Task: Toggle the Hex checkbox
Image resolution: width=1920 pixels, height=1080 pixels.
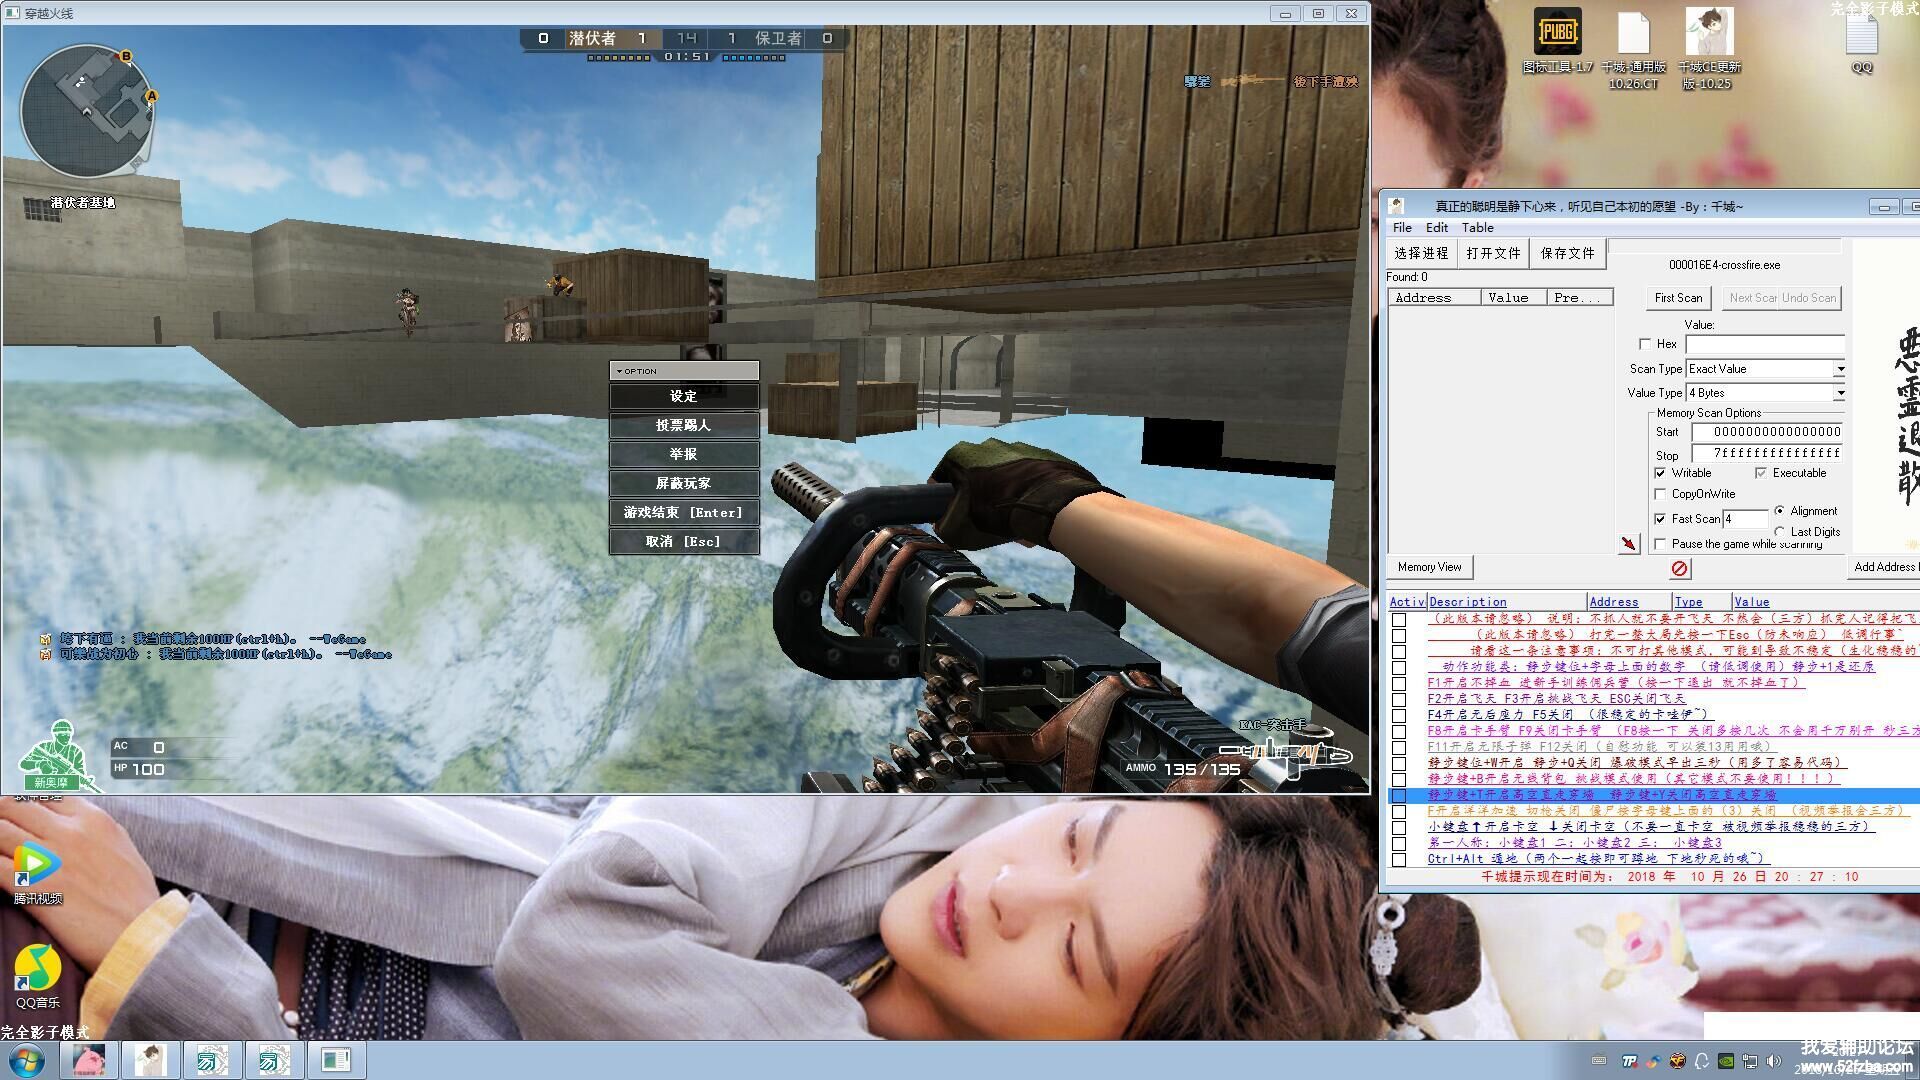Action: coord(1645,344)
